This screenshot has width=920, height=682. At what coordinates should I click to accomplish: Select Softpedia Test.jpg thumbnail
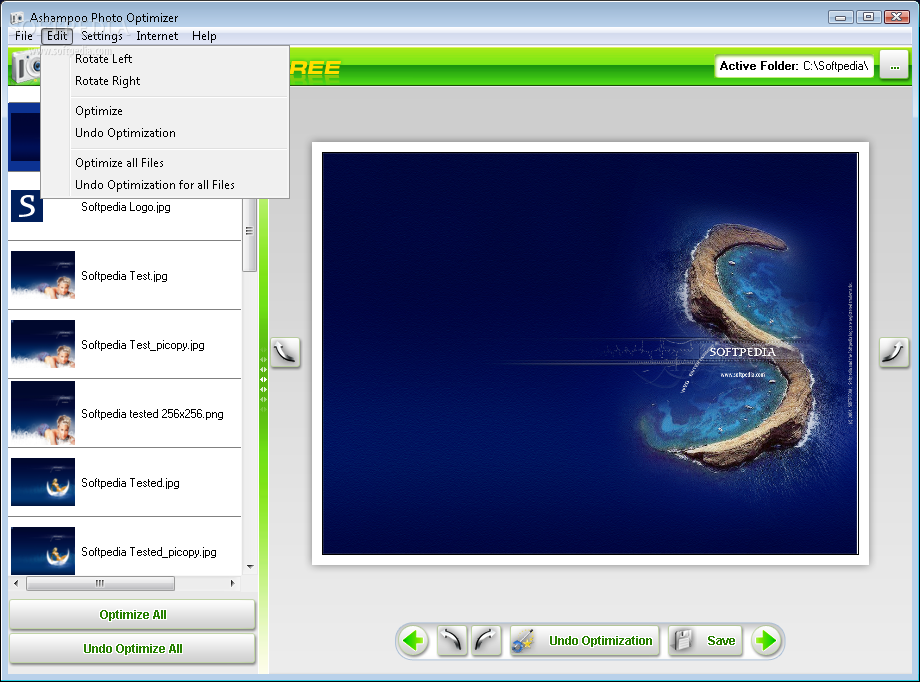[43, 275]
